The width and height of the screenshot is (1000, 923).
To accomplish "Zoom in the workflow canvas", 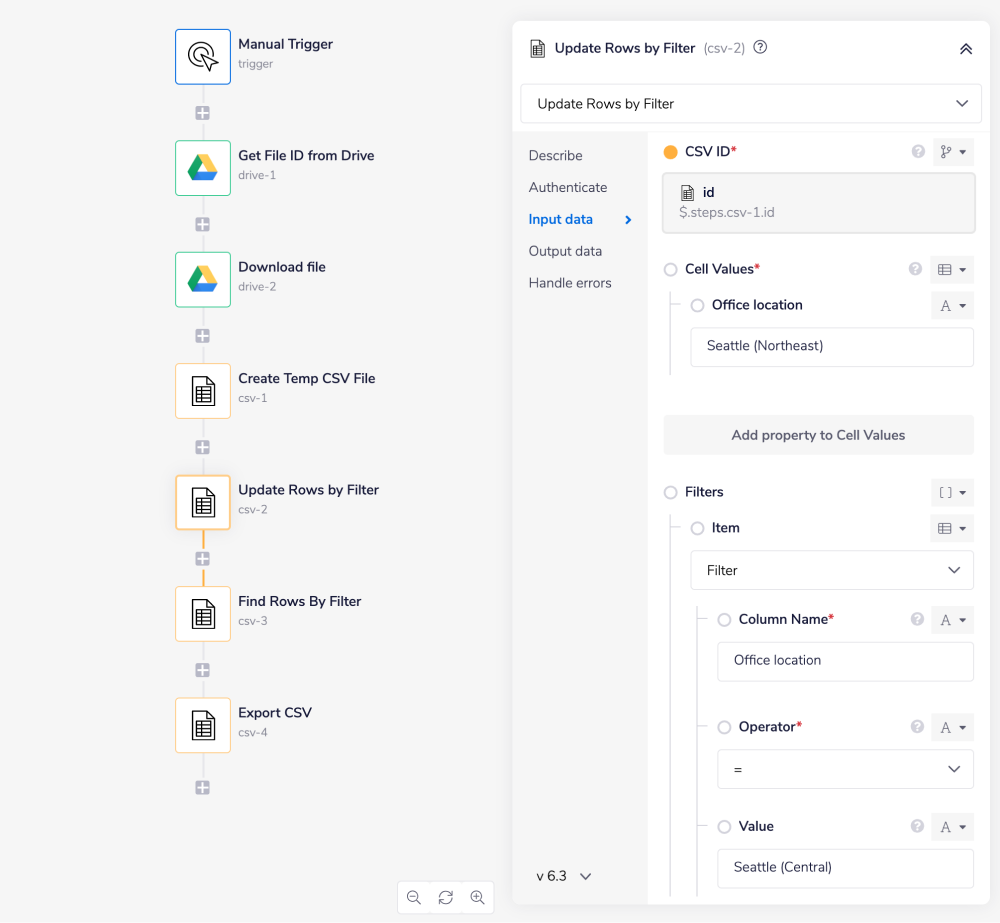I will point(477,897).
